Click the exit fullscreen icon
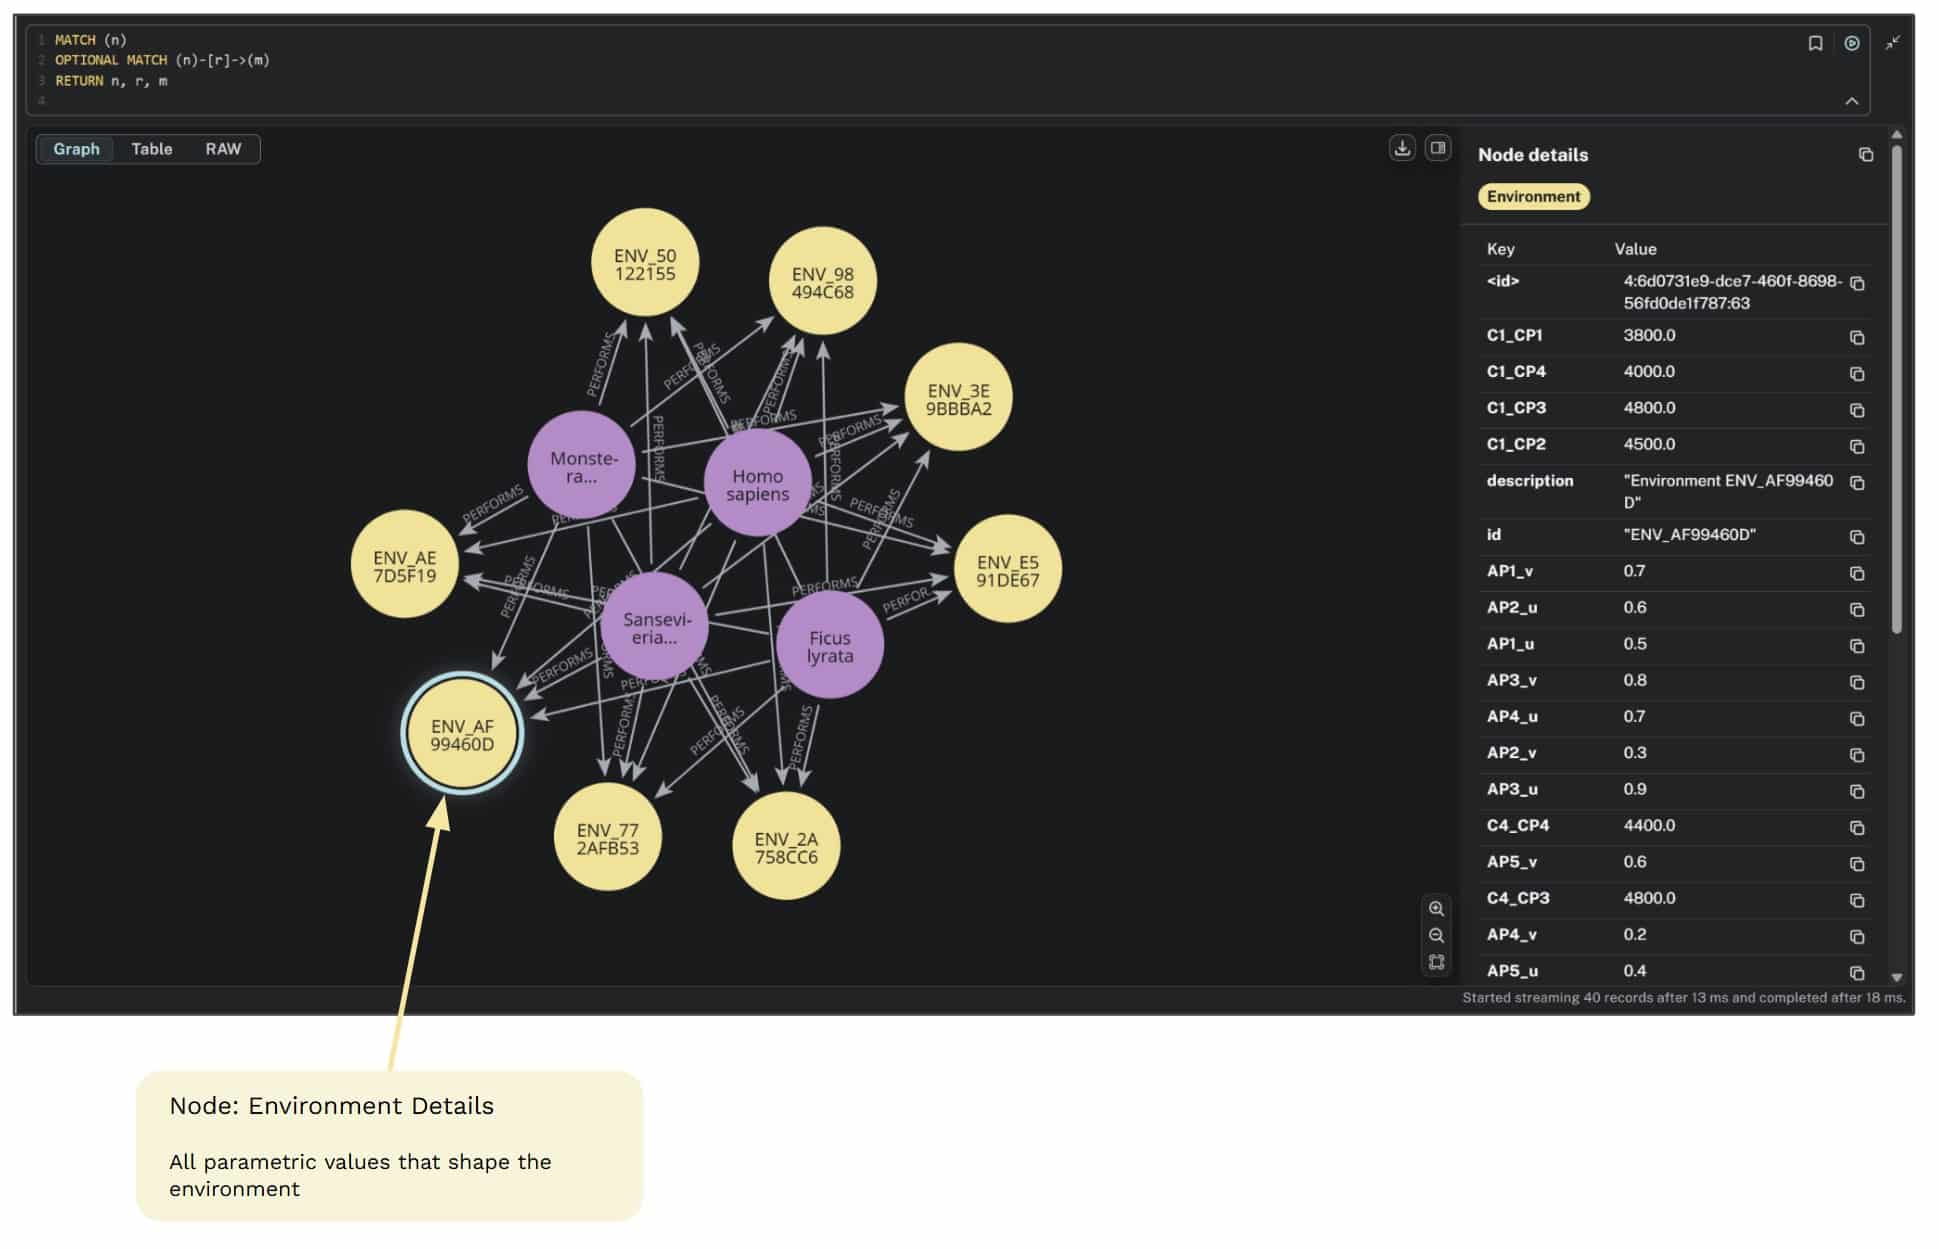 coord(1892,43)
